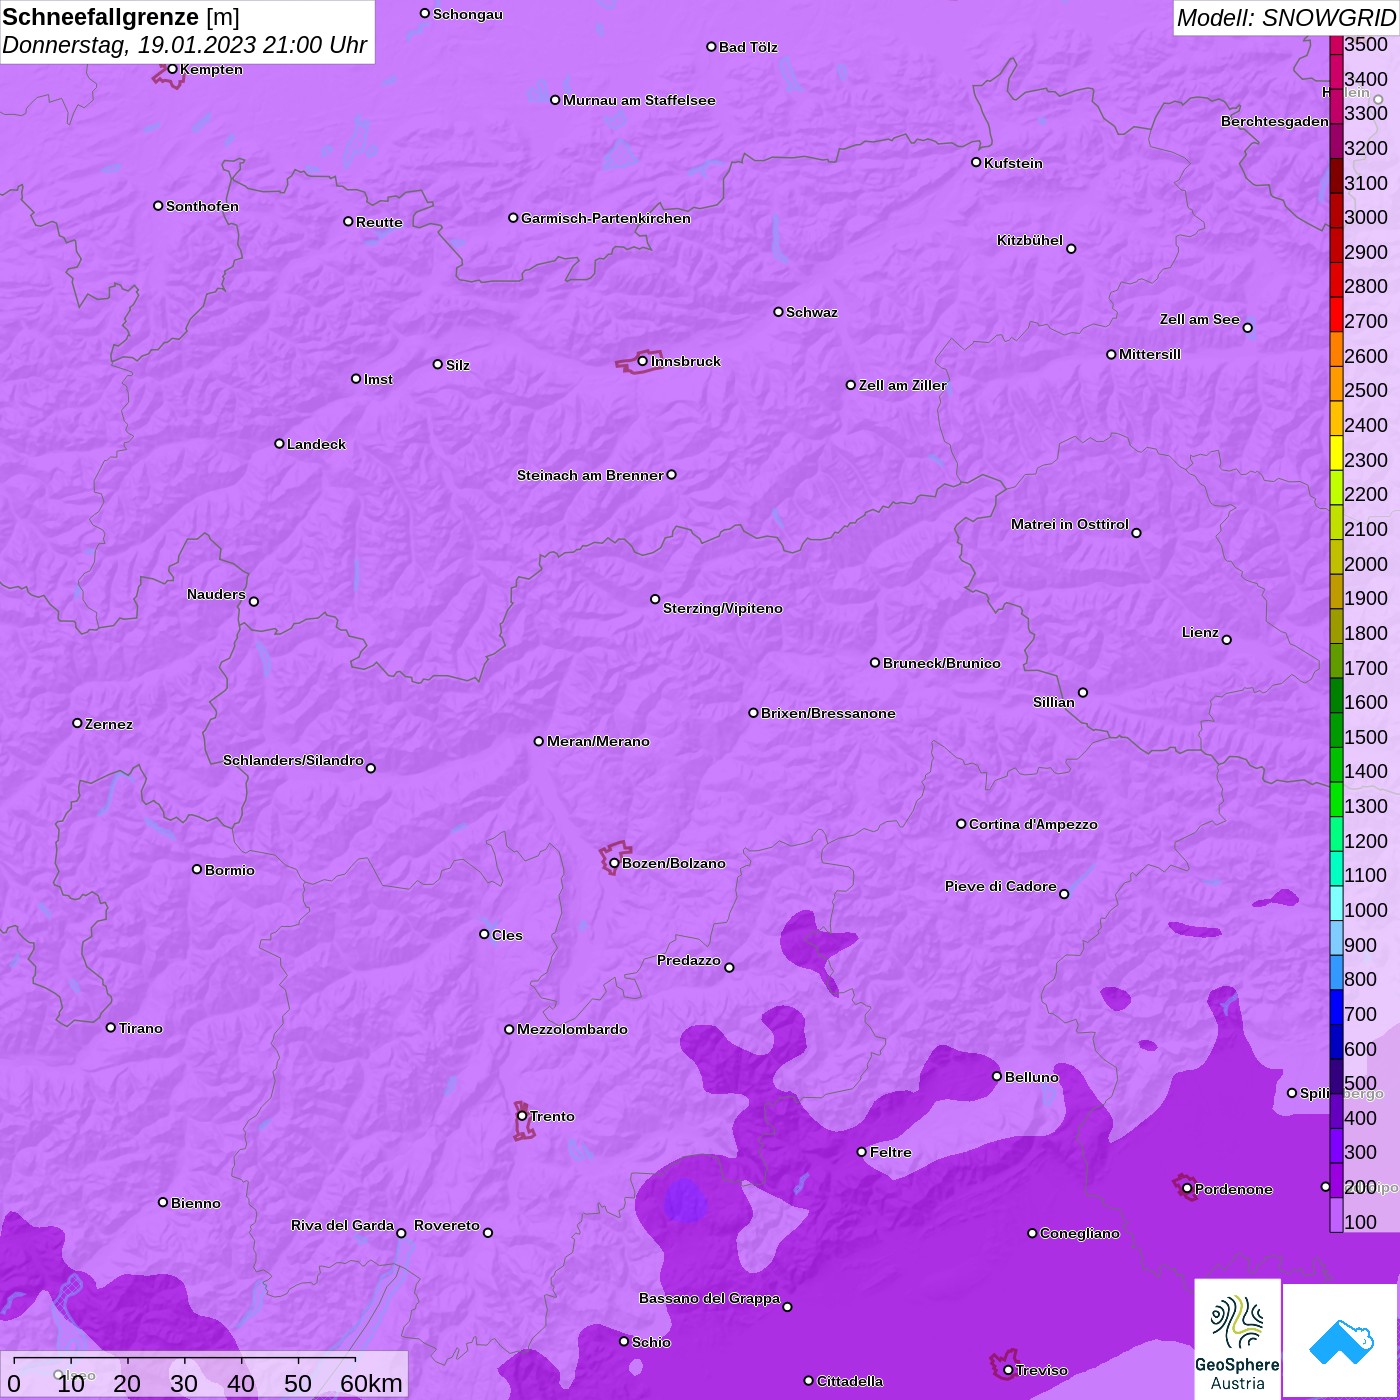Click the Feltre marker dot
This screenshot has width=1400, height=1400.
862,1152
